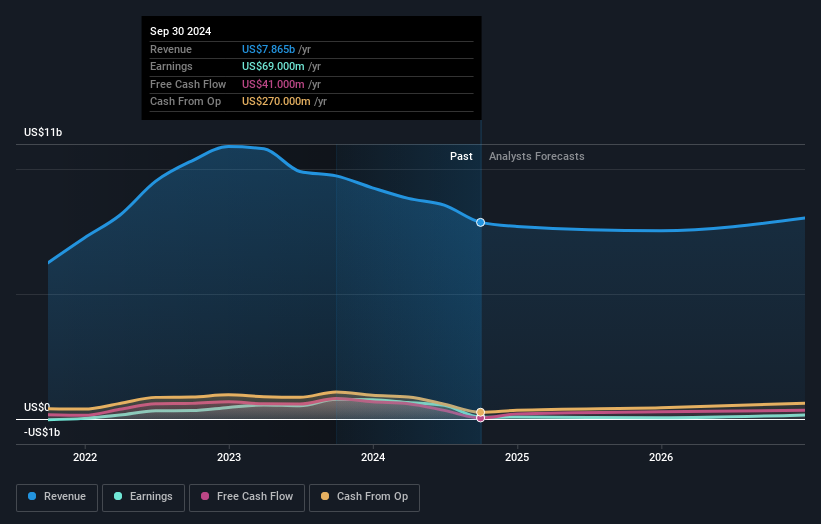This screenshot has width=821, height=524.
Task: Toggle the Free Cash Flow legend series
Action: (247, 497)
